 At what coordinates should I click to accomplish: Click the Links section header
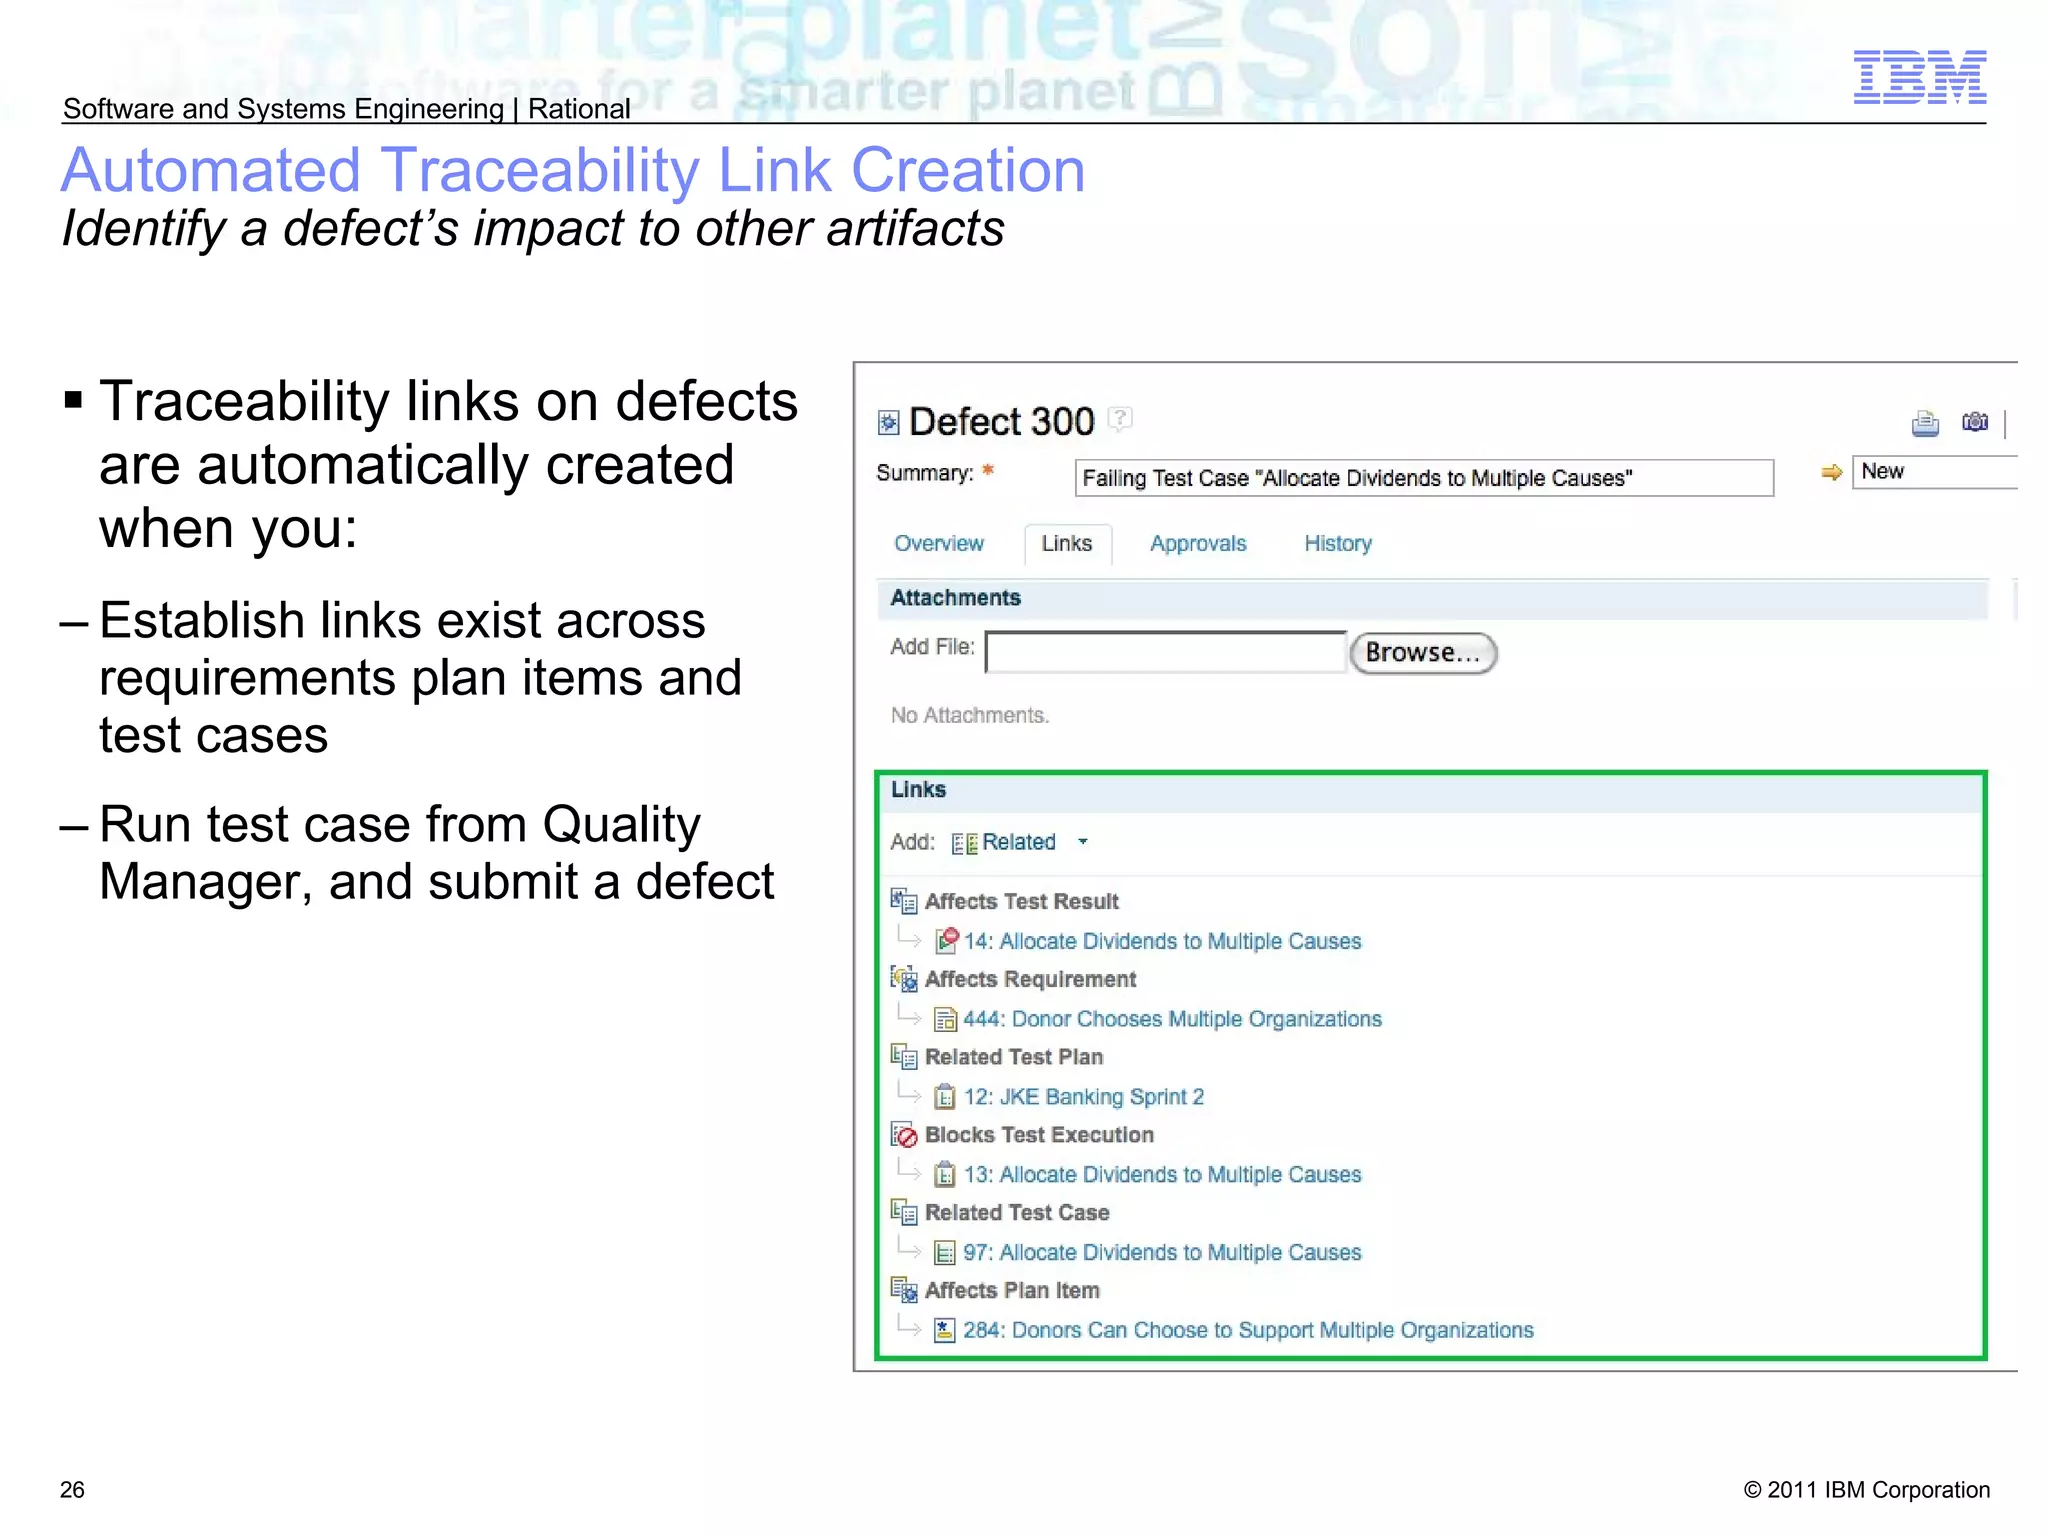[x=1430, y=790]
